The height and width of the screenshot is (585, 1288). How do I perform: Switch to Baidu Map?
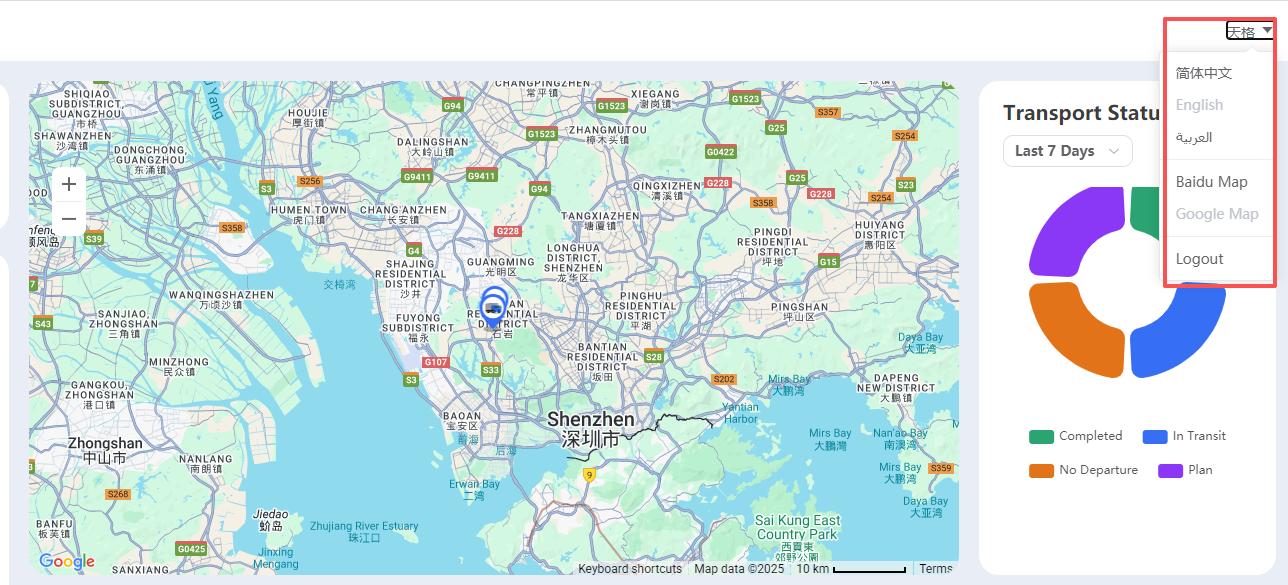pos(1211,182)
